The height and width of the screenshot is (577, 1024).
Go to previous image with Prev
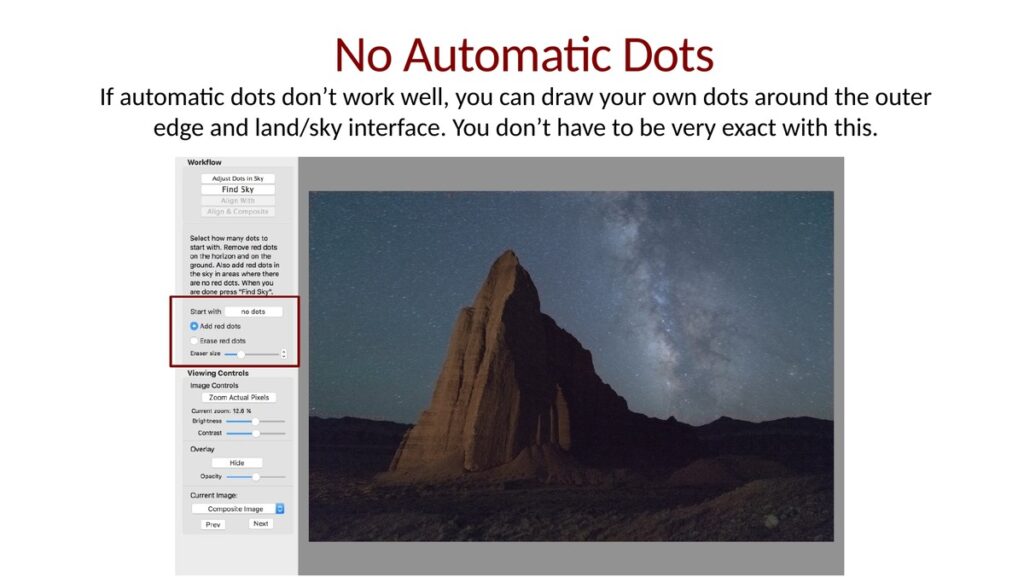coord(213,524)
